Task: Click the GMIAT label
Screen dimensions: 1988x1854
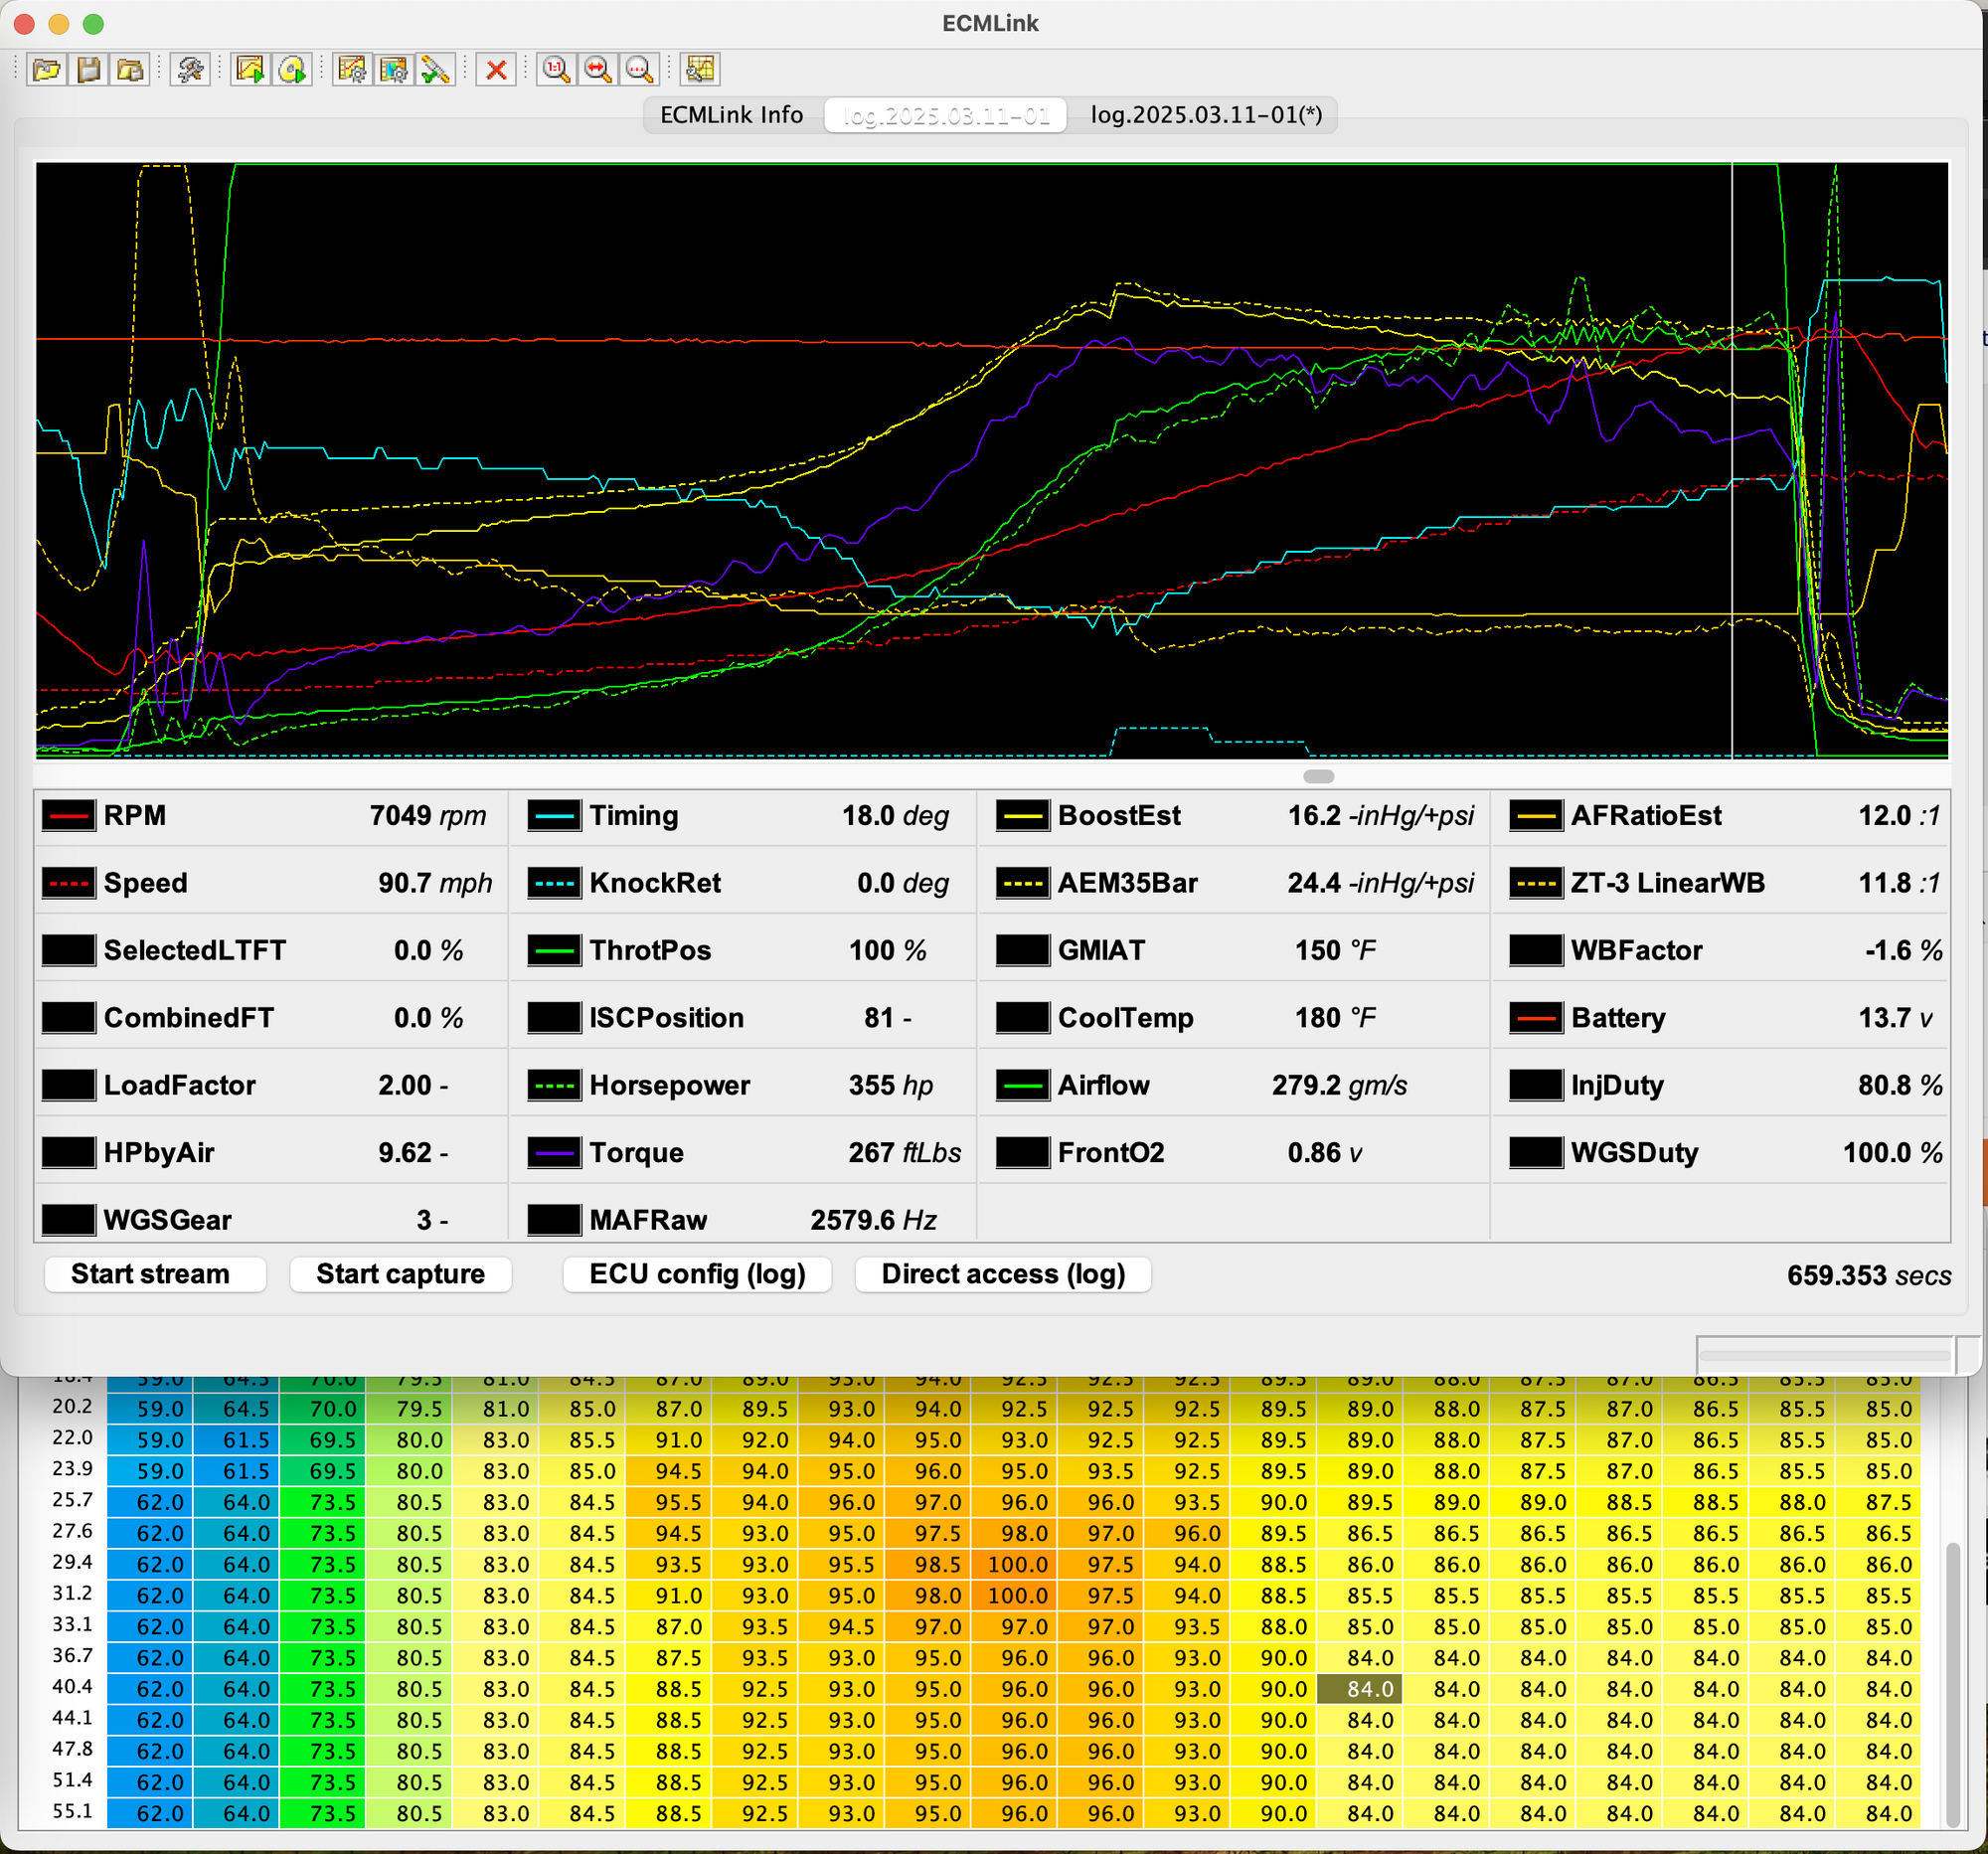Action: (x=1101, y=950)
